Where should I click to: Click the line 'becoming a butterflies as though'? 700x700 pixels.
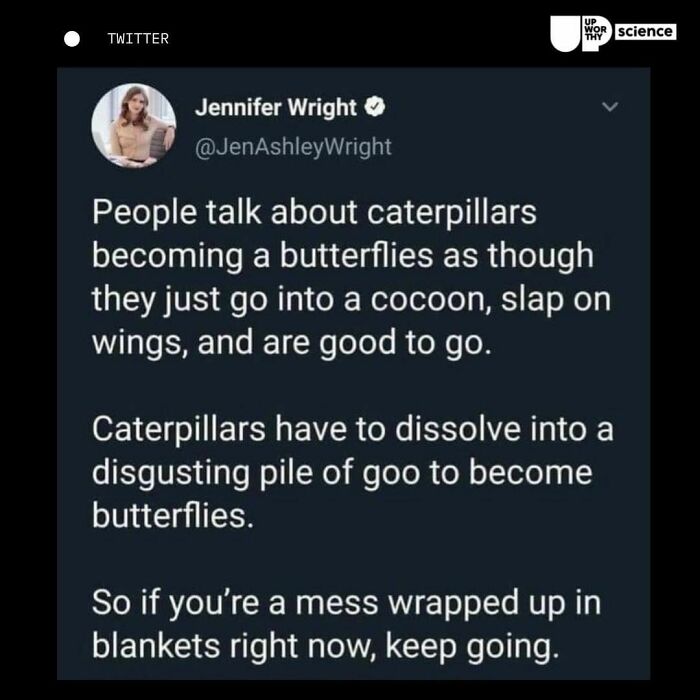343,256
